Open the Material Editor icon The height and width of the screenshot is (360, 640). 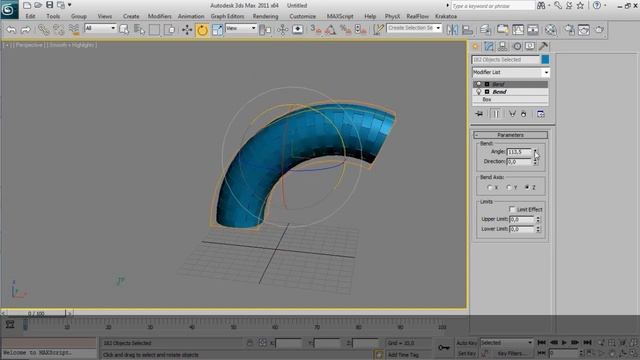pyautogui.click(x=550, y=29)
